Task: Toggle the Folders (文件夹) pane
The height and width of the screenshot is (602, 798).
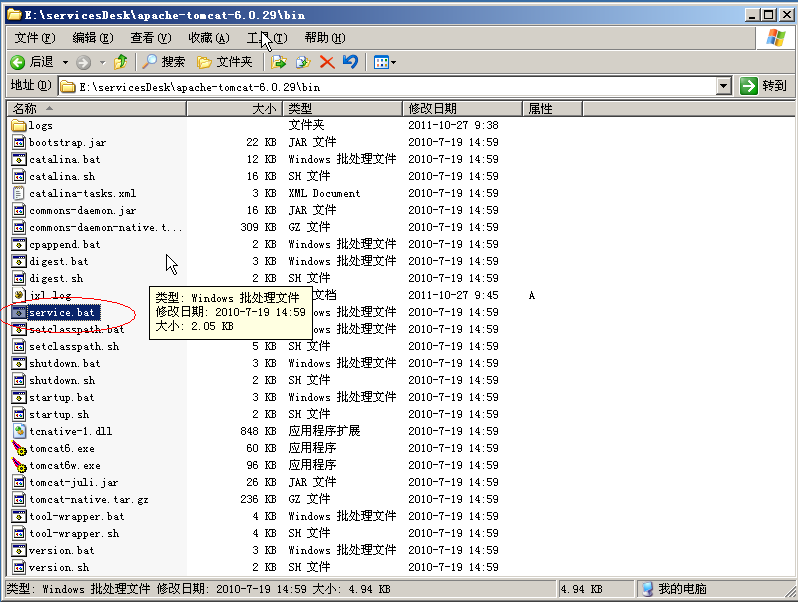Action: click(225, 62)
